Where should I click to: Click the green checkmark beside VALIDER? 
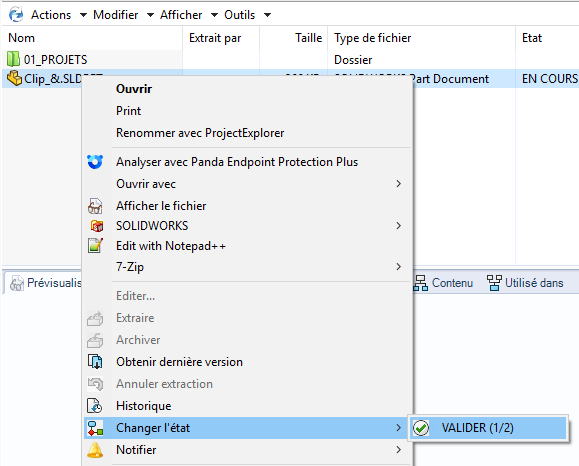pos(421,428)
